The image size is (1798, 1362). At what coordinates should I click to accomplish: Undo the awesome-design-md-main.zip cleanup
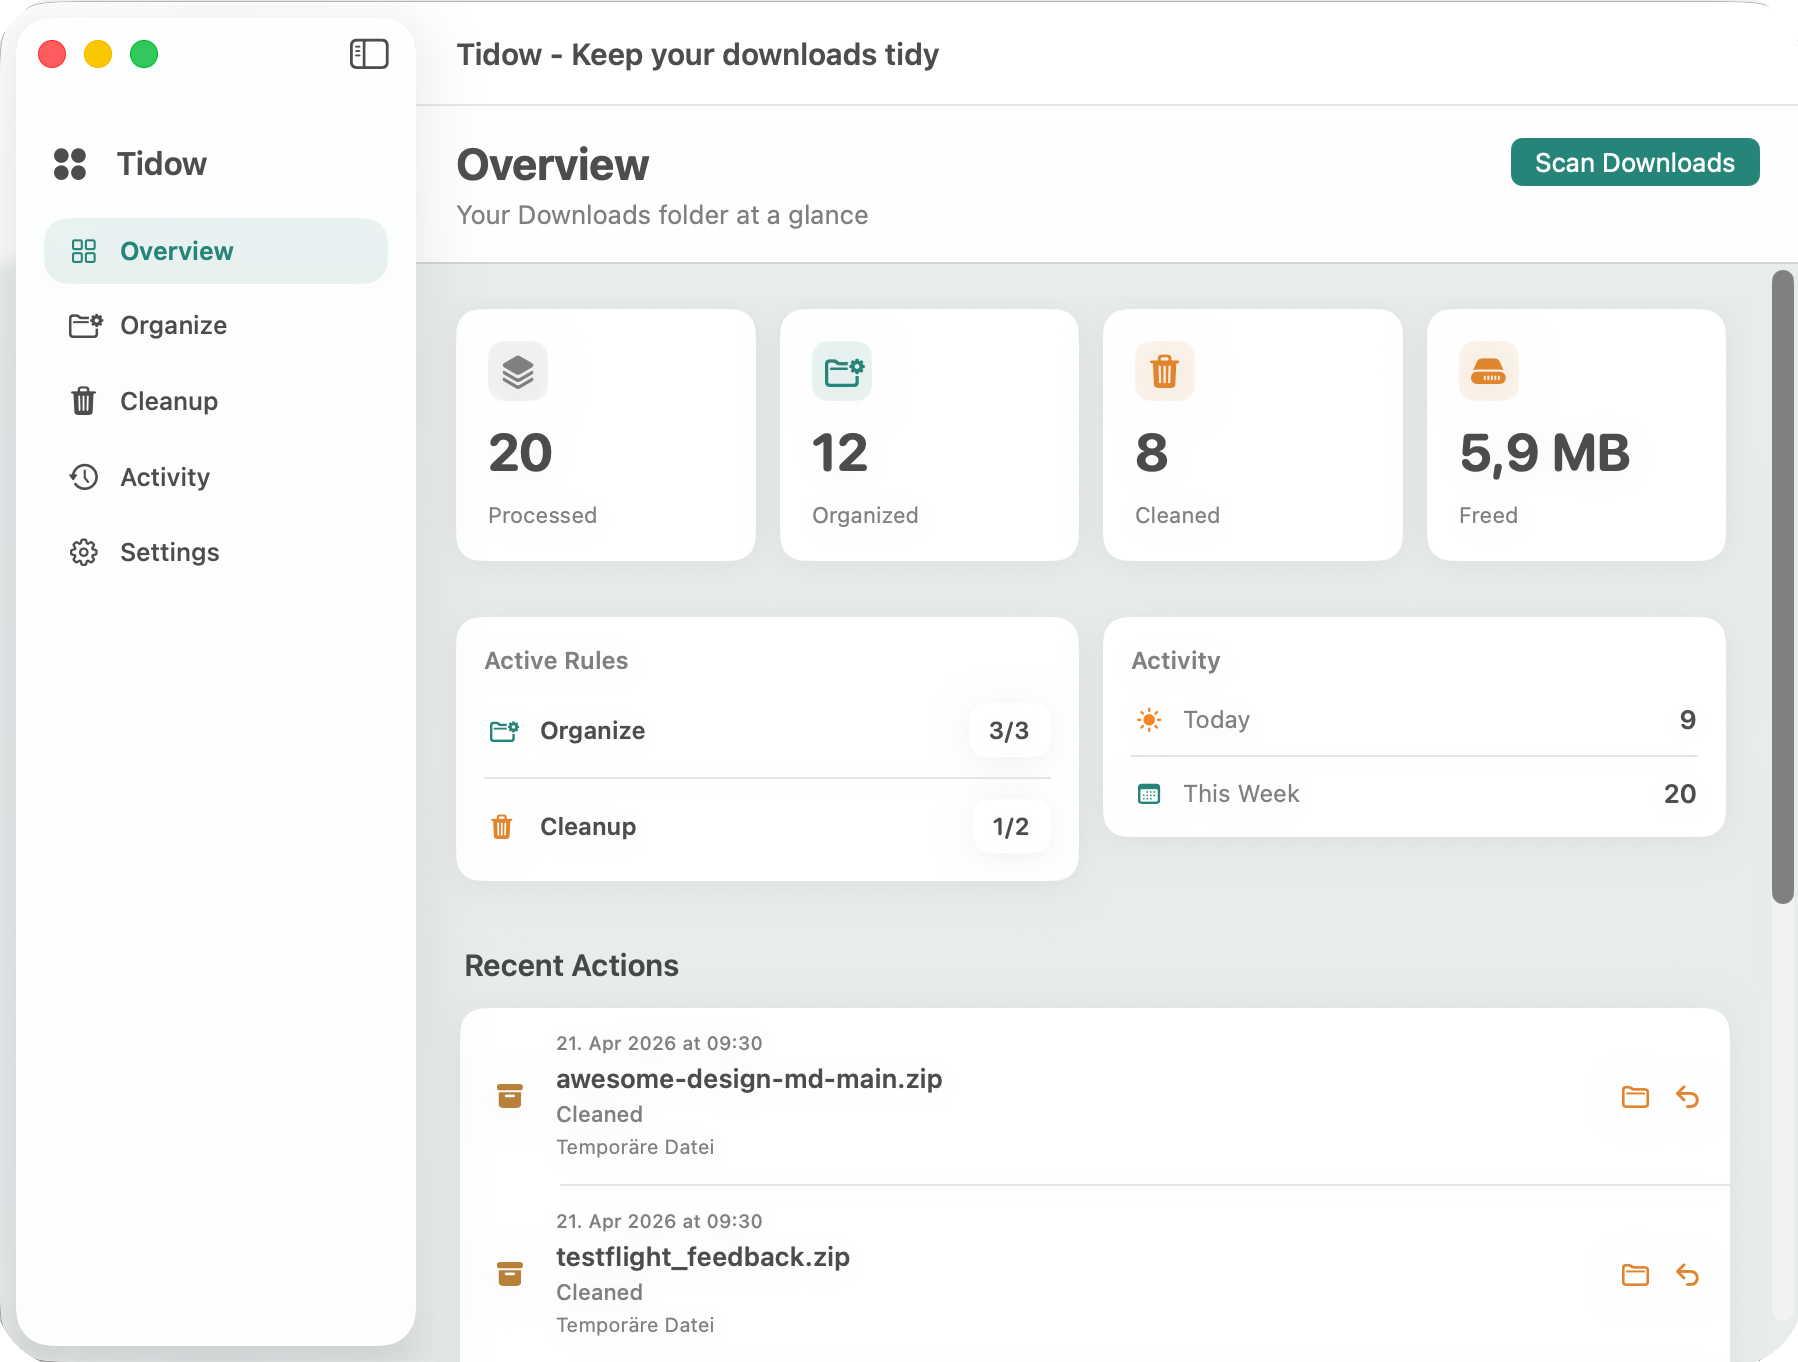point(1687,1097)
